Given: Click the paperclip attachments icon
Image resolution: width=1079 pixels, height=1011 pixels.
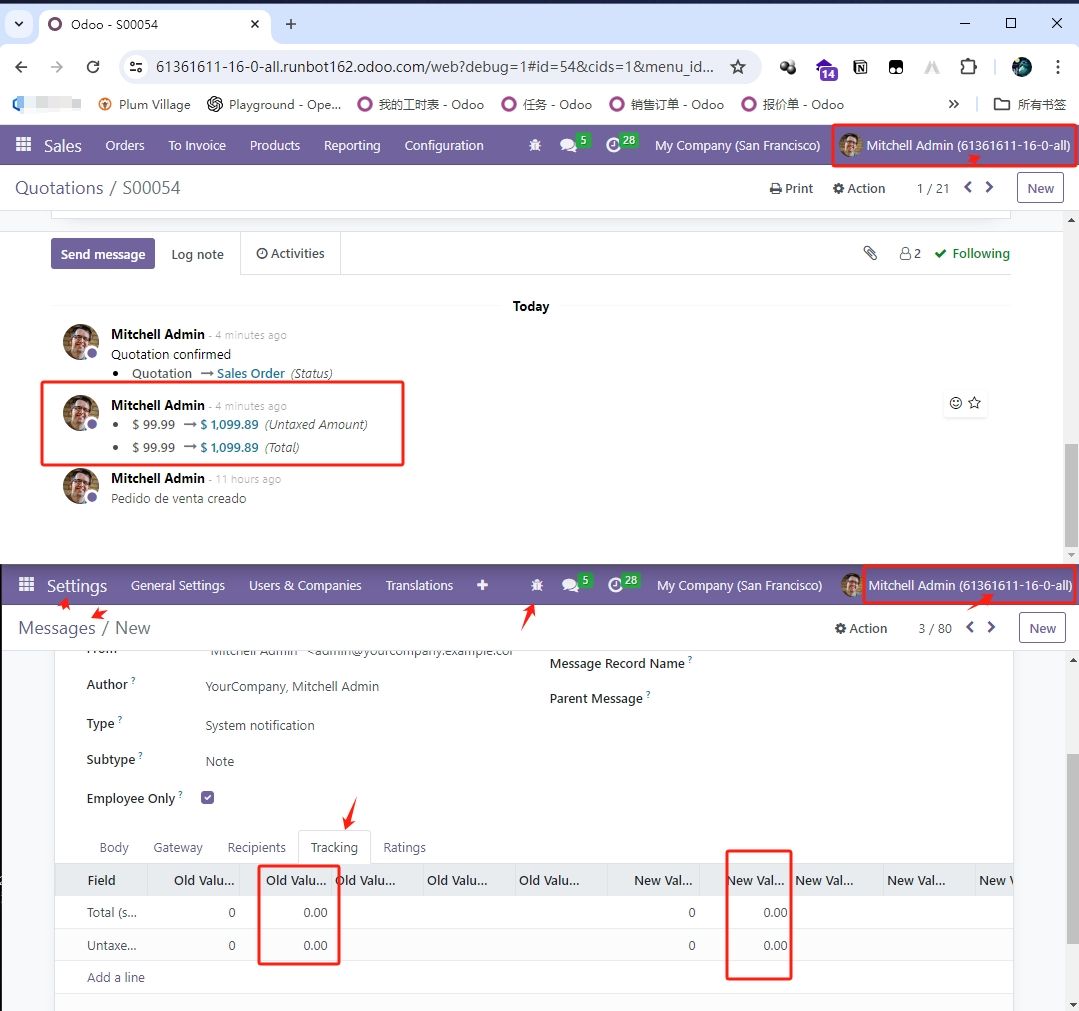Looking at the screenshot, I should pyautogui.click(x=870, y=253).
